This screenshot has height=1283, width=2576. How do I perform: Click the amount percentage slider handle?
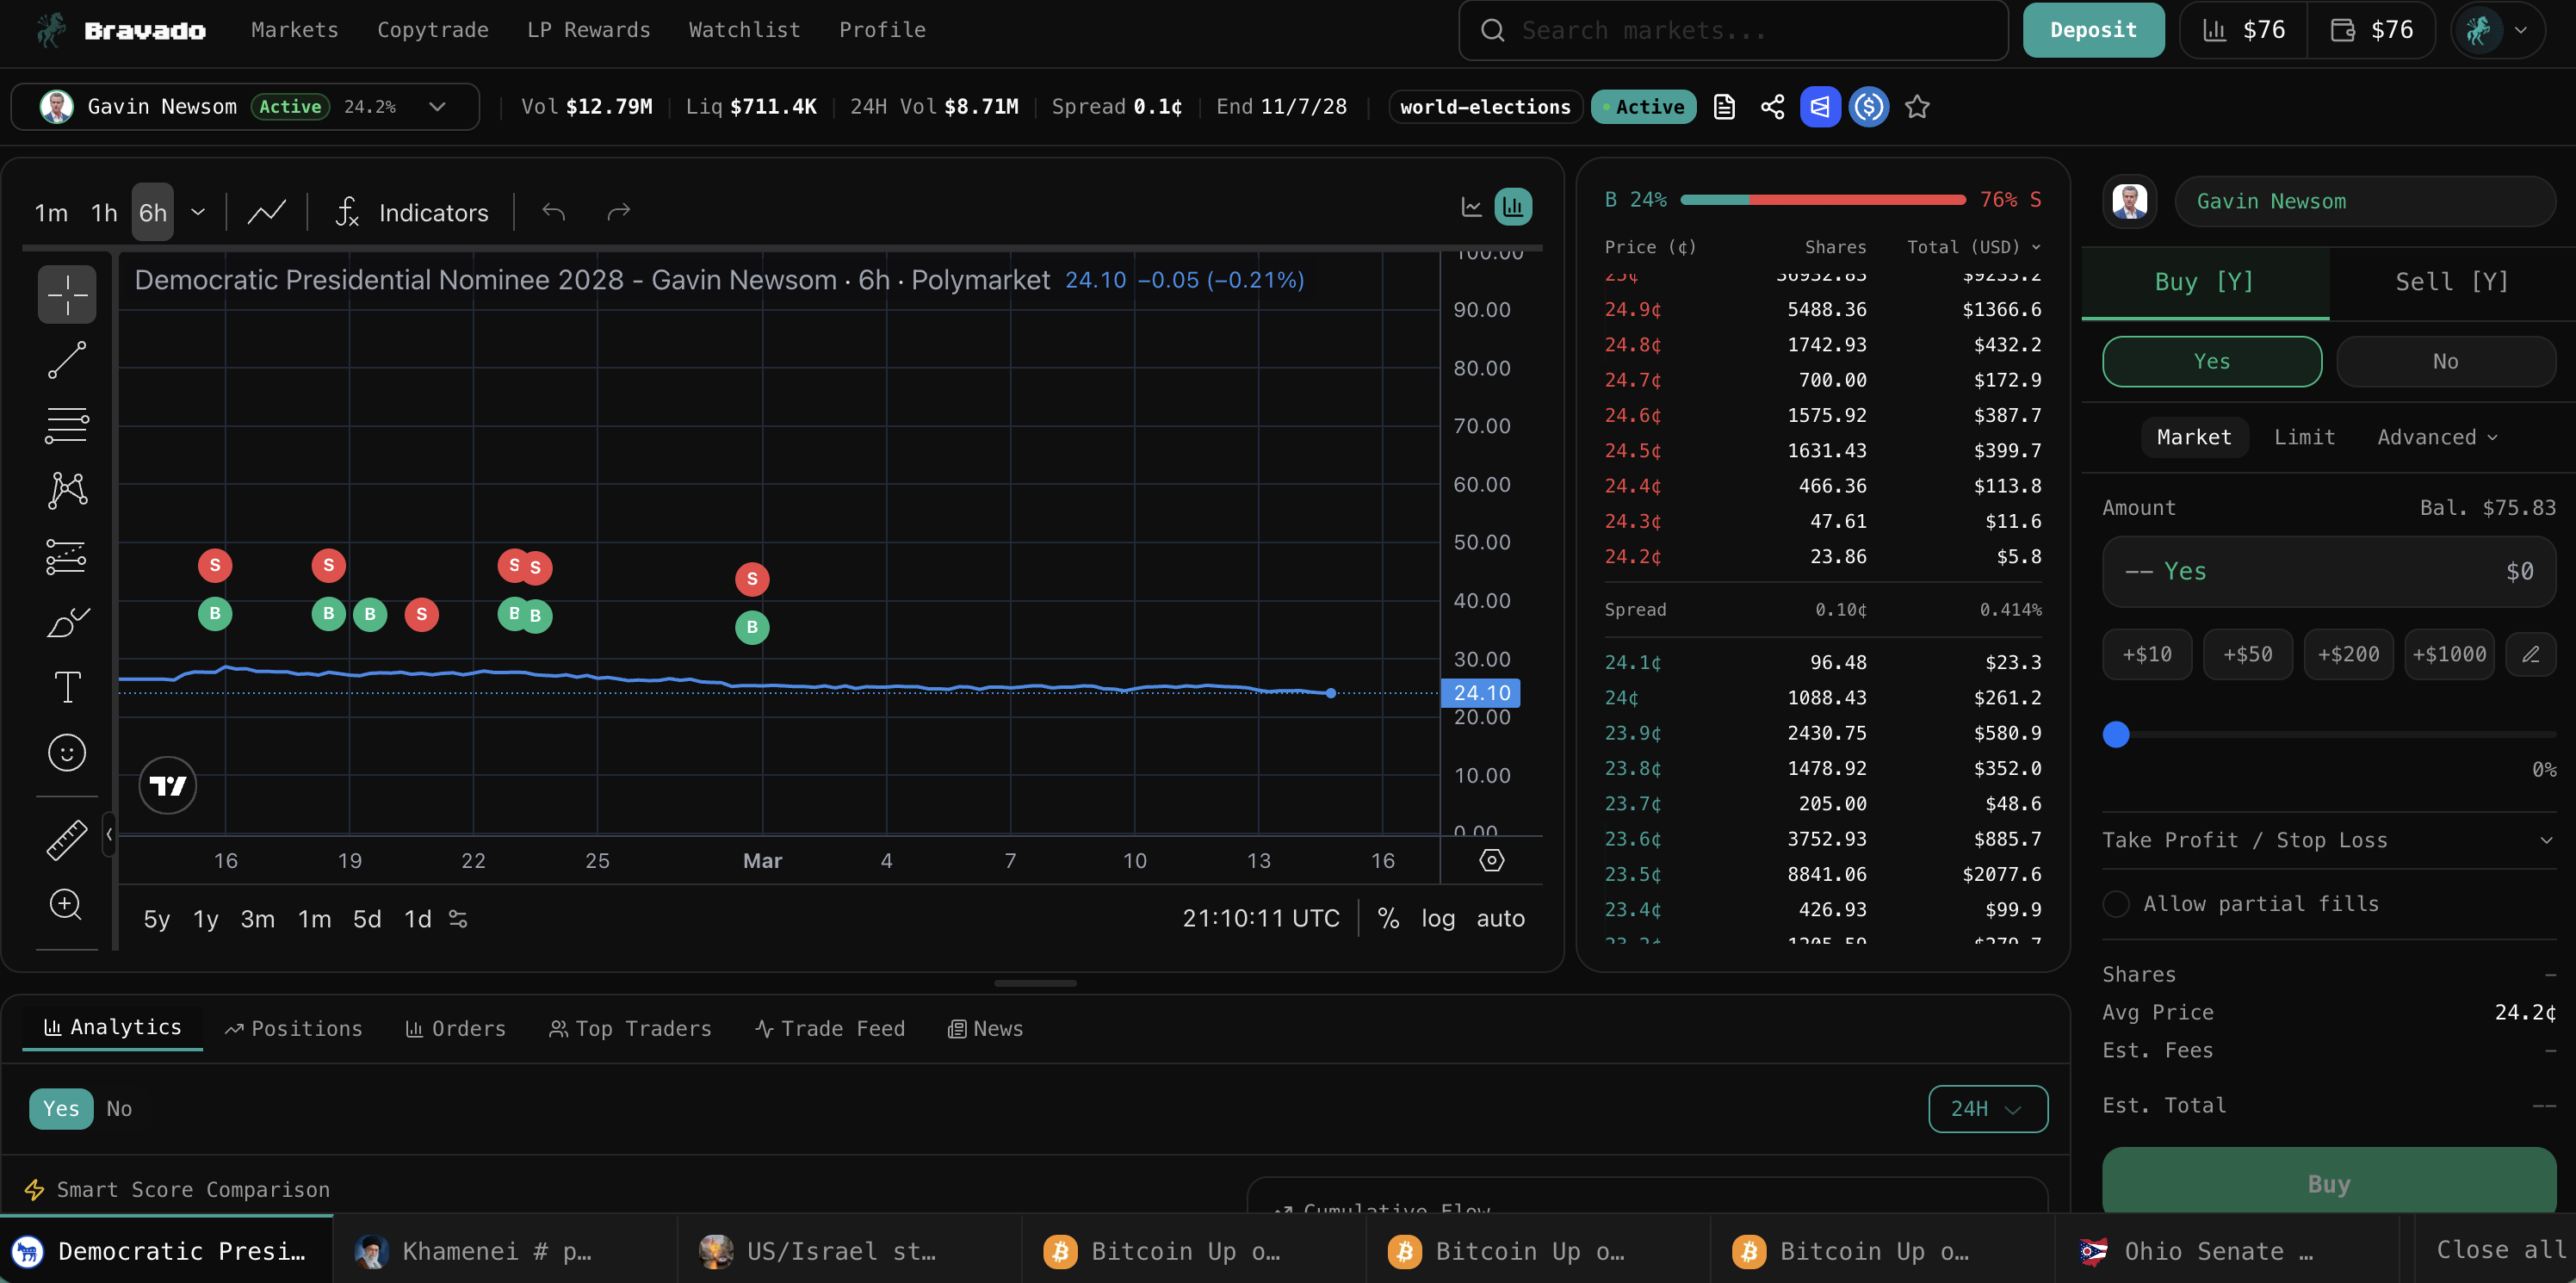click(x=2116, y=735)
